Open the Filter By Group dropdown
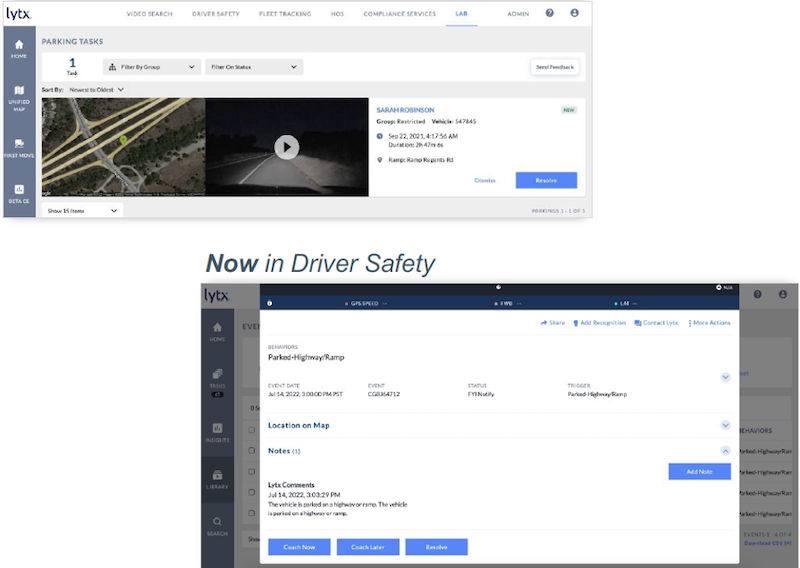This screenshot has width=800, height=568. coord(152,67)
